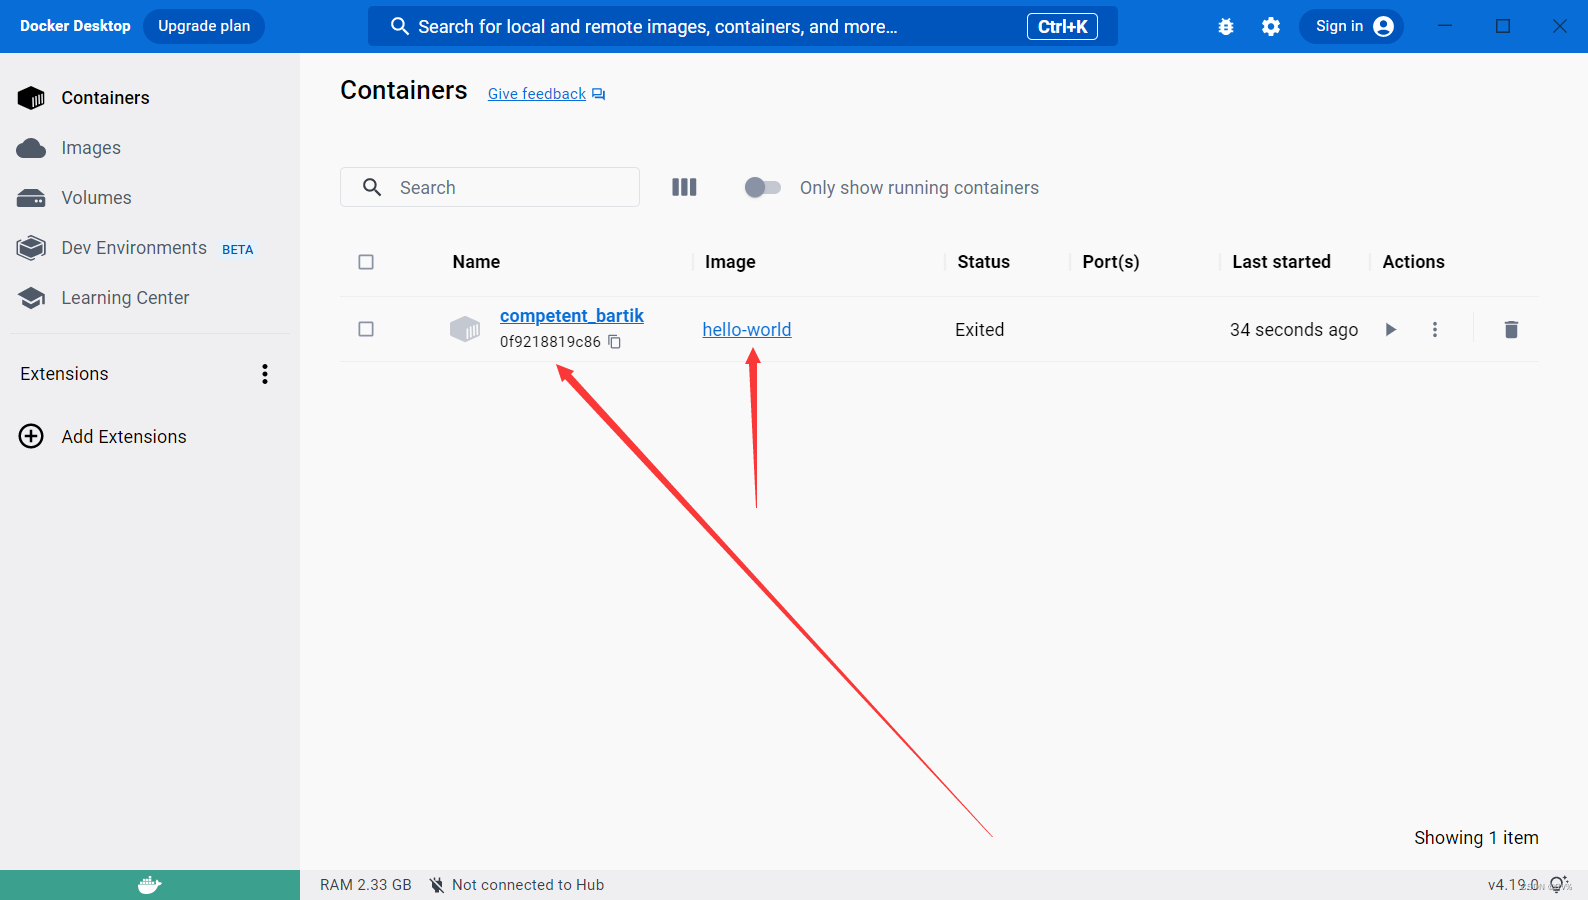This screenshot has height=900, width=1588.
Task: Click the Actions column header
Action: 1413,262
